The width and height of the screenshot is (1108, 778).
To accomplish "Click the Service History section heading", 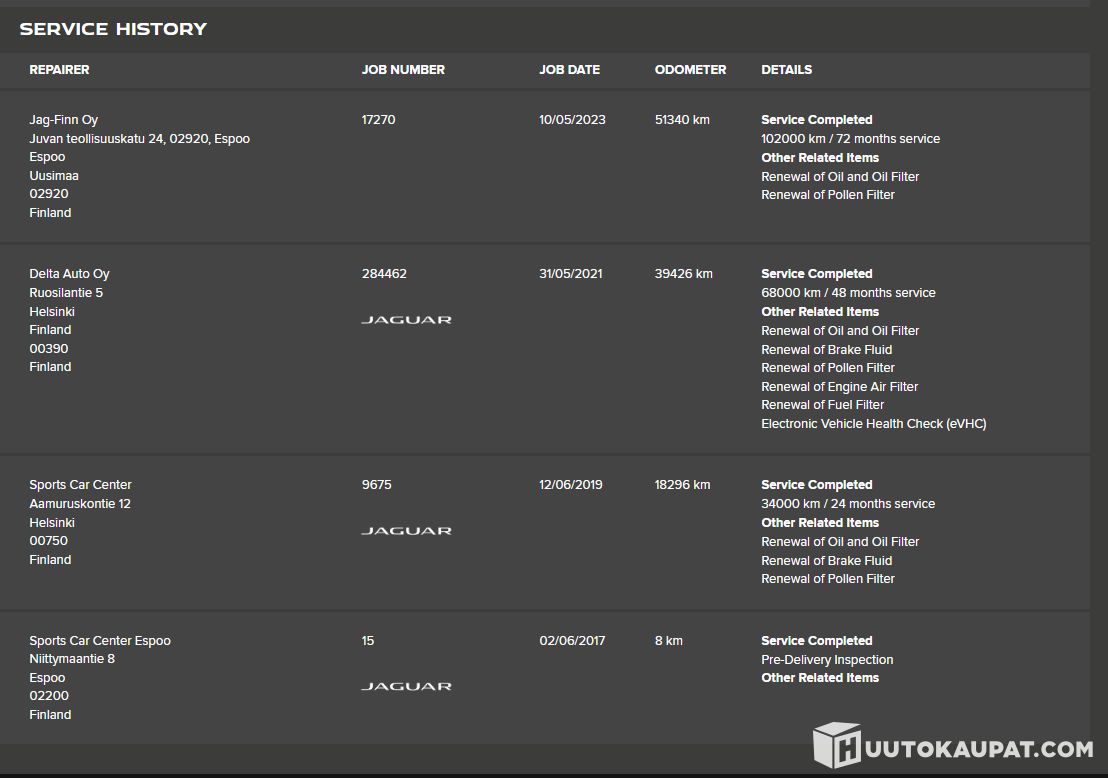I will (x=113, y=29).
